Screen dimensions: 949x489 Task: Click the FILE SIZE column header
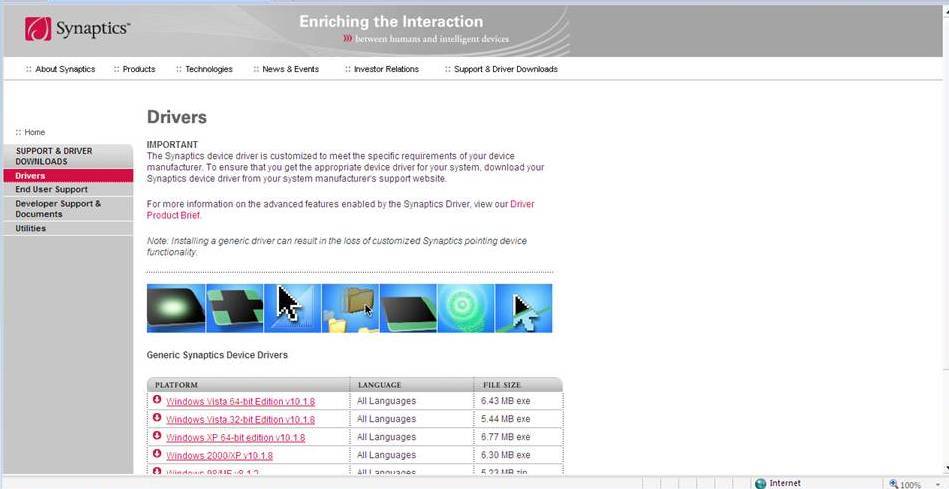(x=502, y=385)
